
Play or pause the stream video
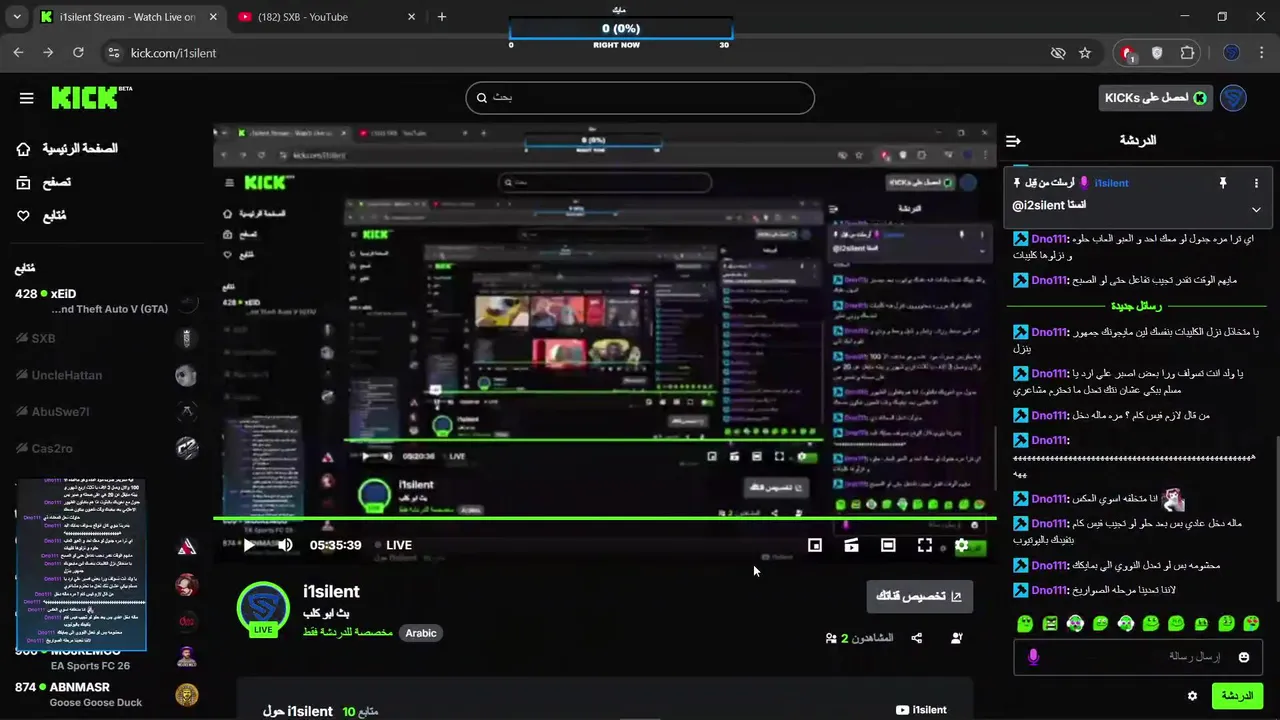pos(249,545)
